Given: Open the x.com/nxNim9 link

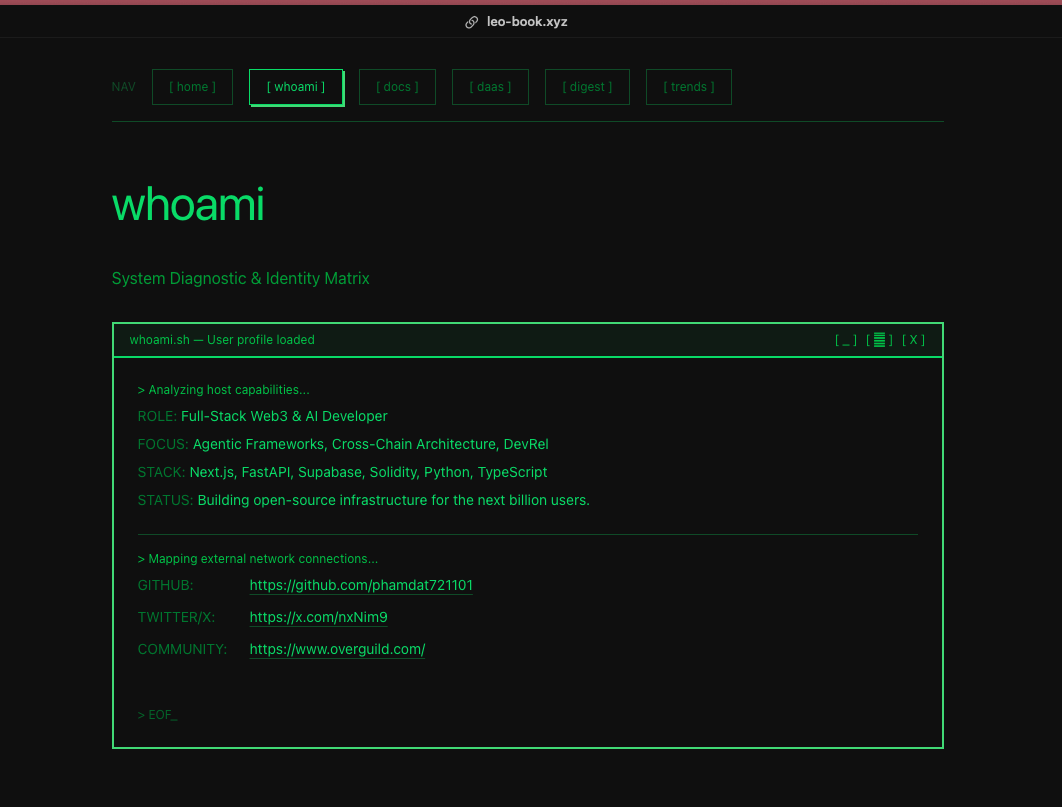Looking at the screenshot, I should [318, 617].
